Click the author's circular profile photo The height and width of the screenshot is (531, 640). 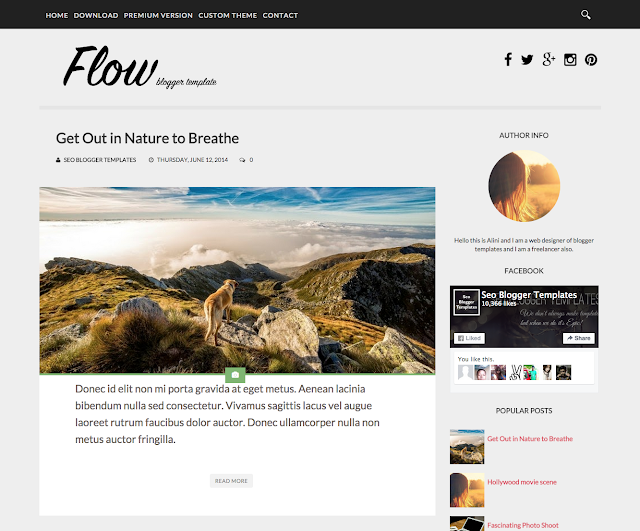(x=524, y=186)
